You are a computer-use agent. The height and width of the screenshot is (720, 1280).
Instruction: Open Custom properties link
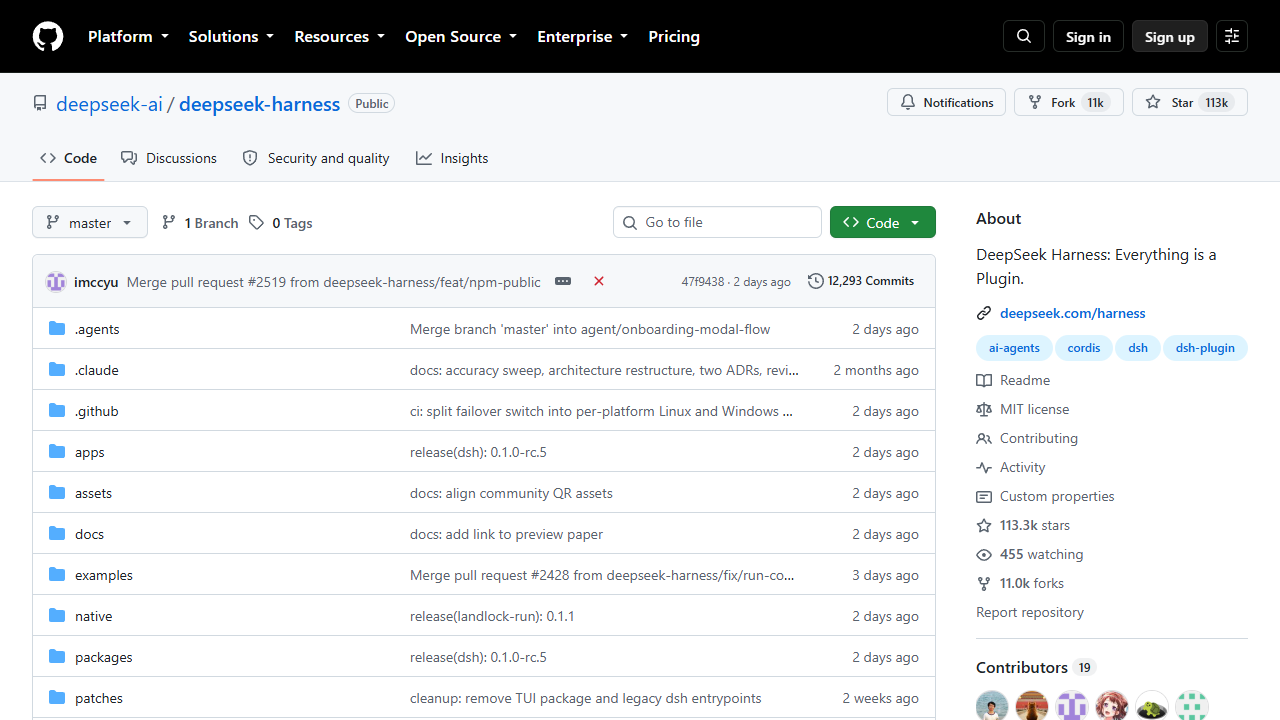click(x=1045, y=496)
